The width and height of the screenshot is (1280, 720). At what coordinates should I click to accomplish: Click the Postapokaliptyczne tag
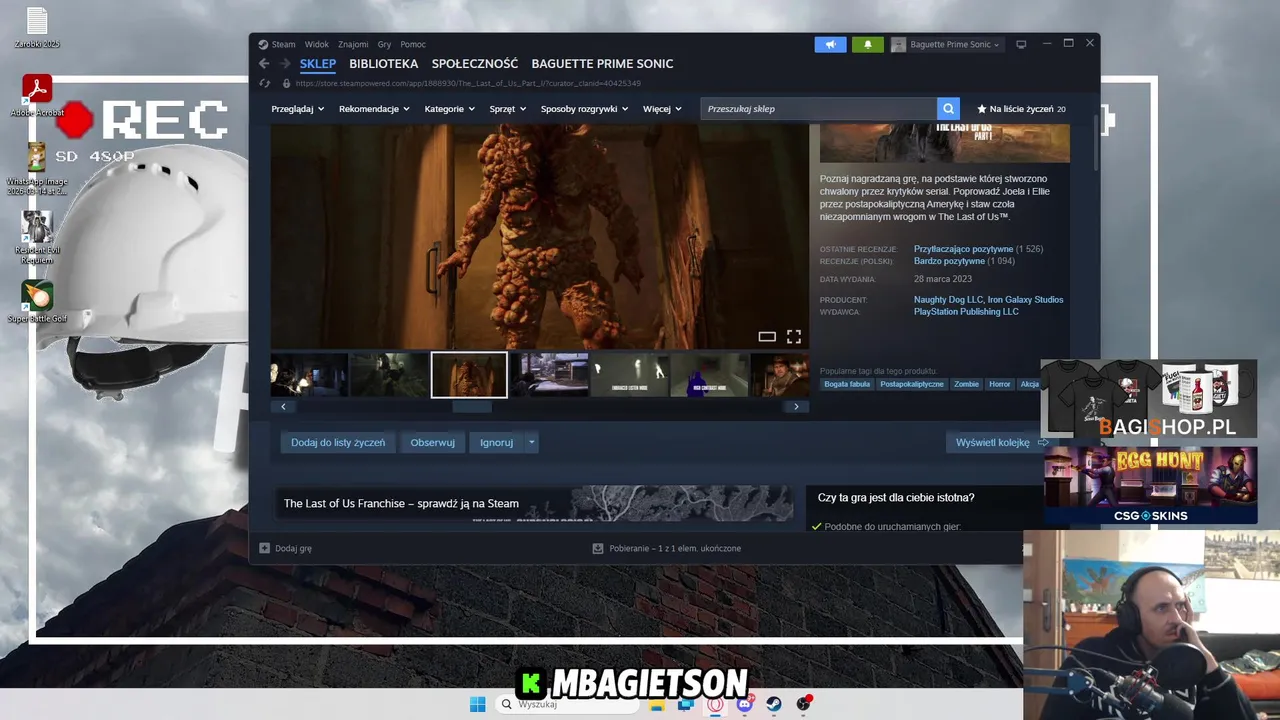[912, 384]
